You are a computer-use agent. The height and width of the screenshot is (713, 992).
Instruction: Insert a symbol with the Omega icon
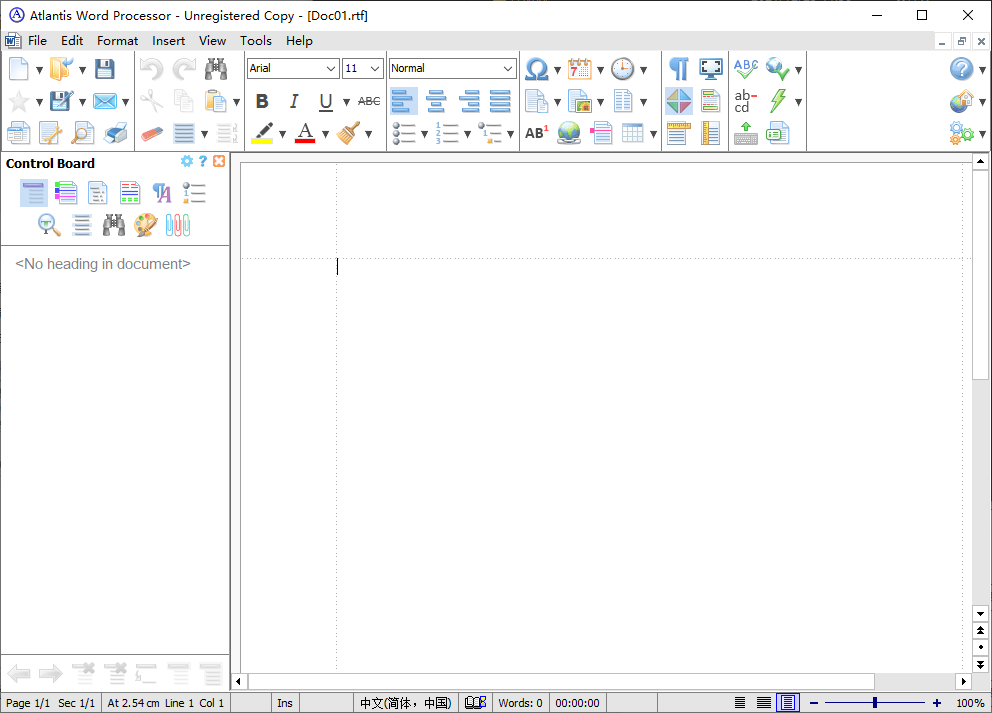click(537, 69)
